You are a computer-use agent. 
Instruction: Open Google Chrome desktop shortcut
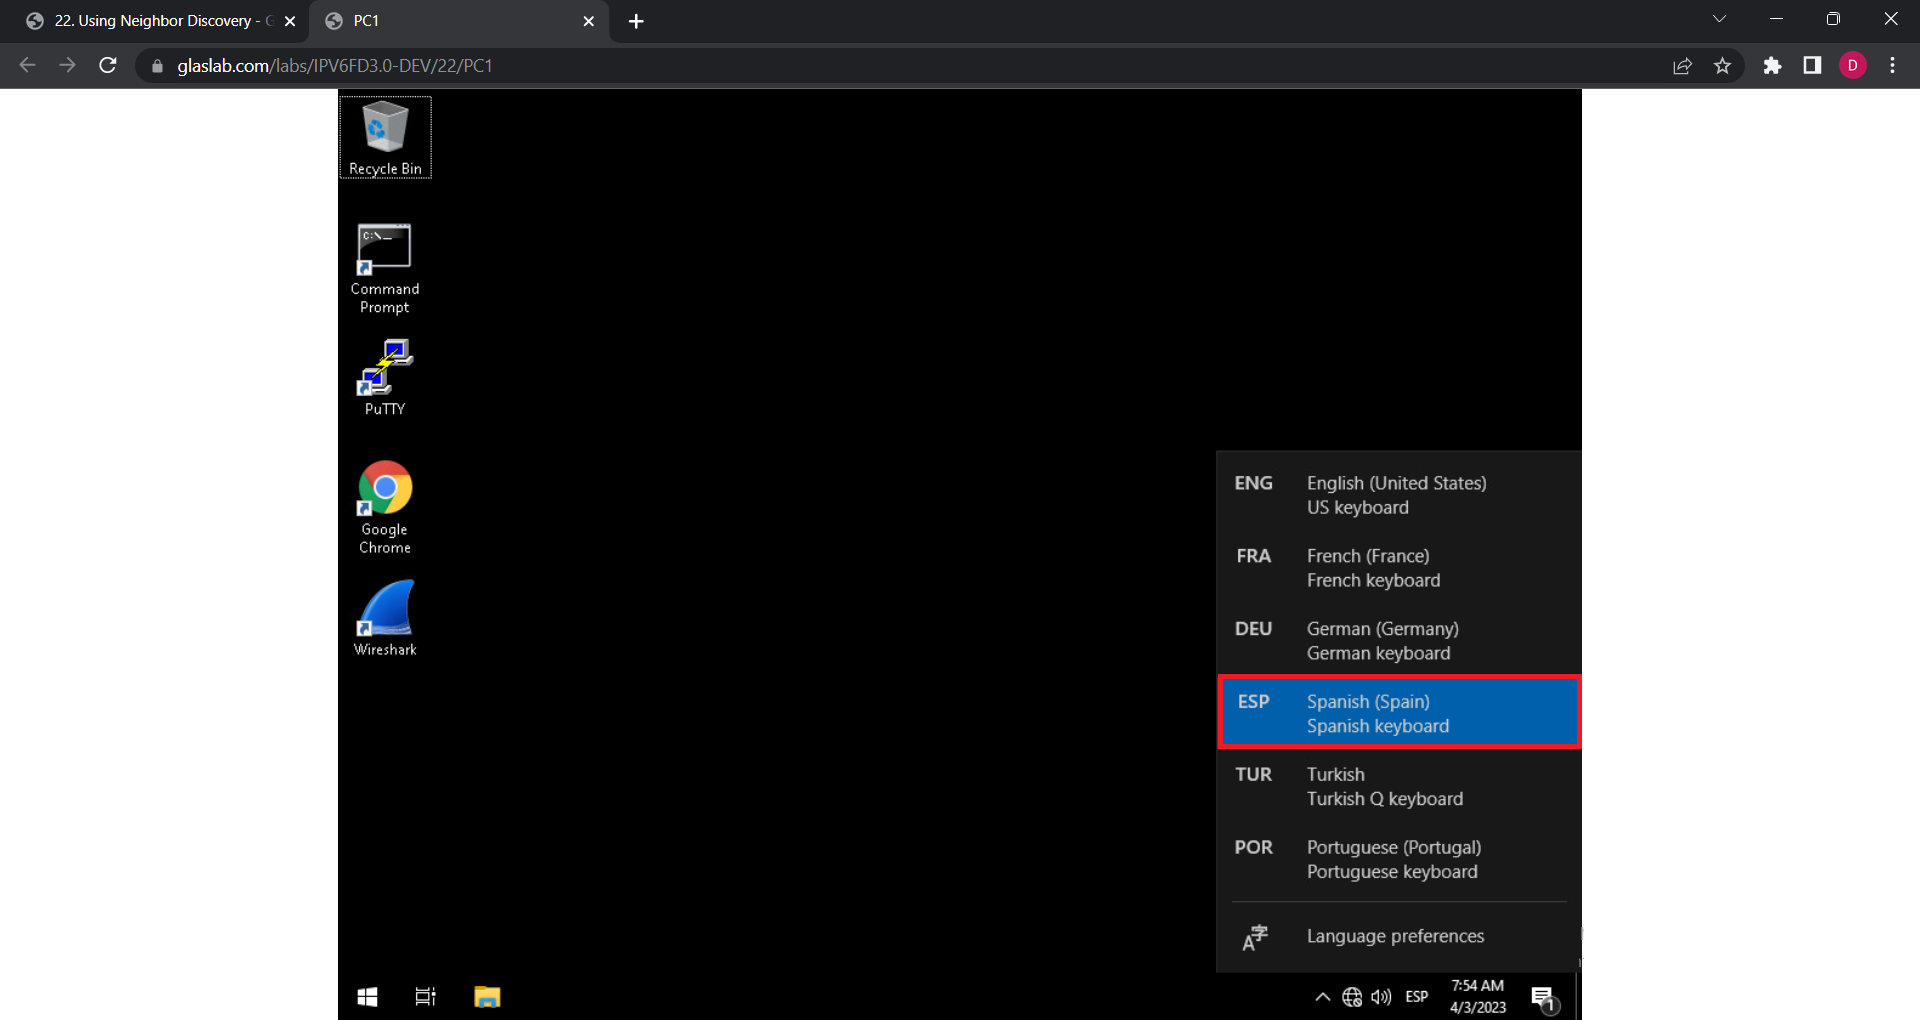(385, 506)
